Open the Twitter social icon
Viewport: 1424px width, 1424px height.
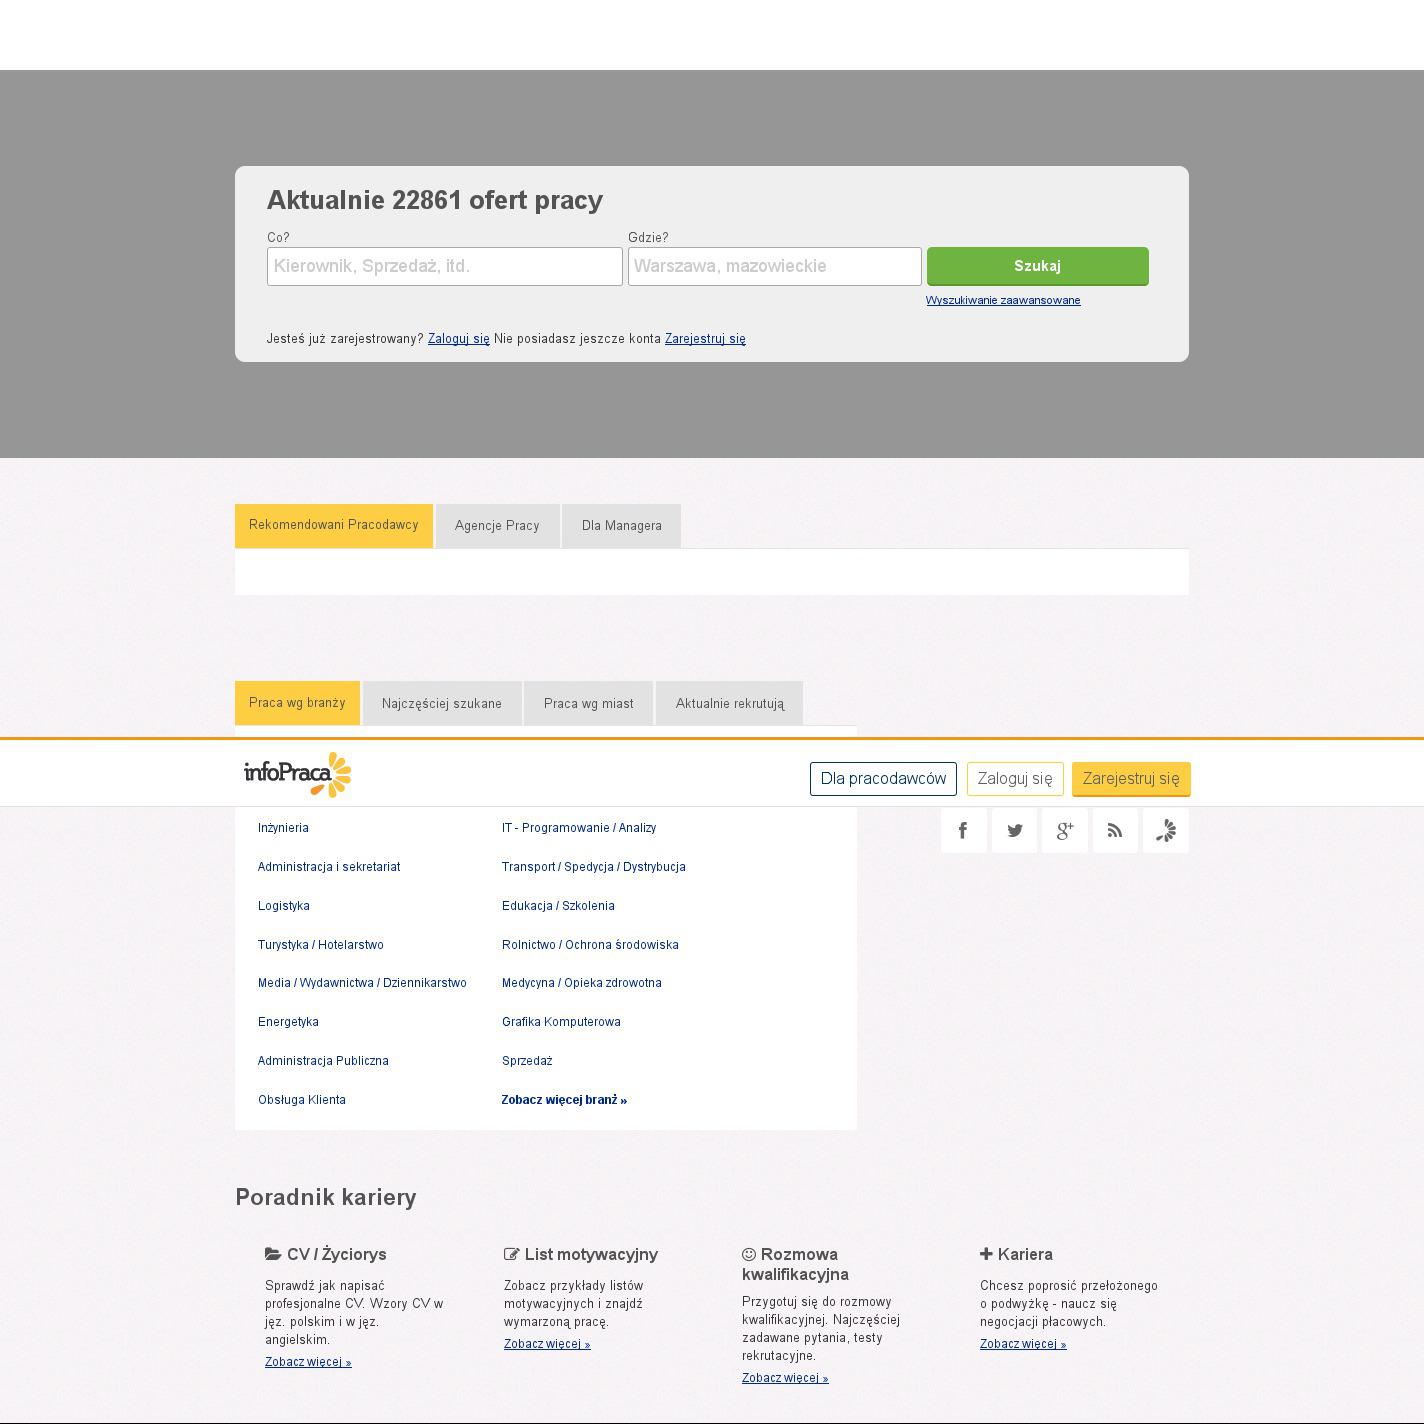coord(1014,831)
